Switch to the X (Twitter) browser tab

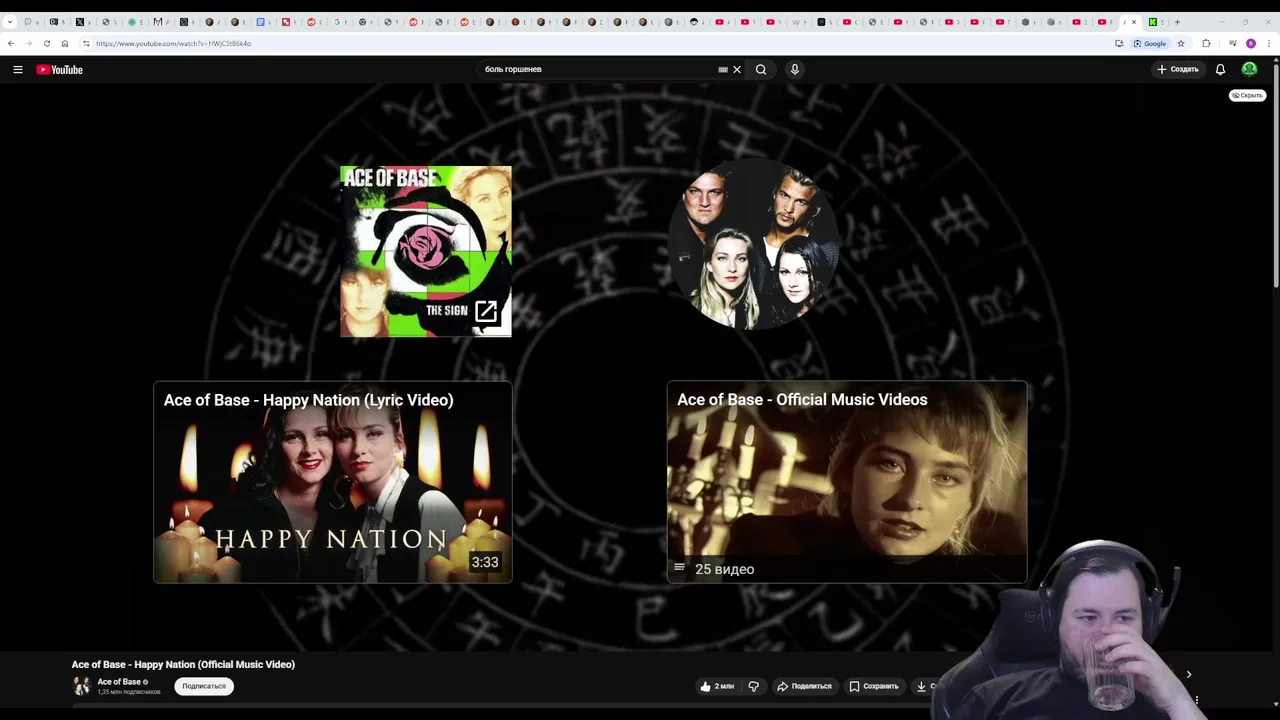80,21
